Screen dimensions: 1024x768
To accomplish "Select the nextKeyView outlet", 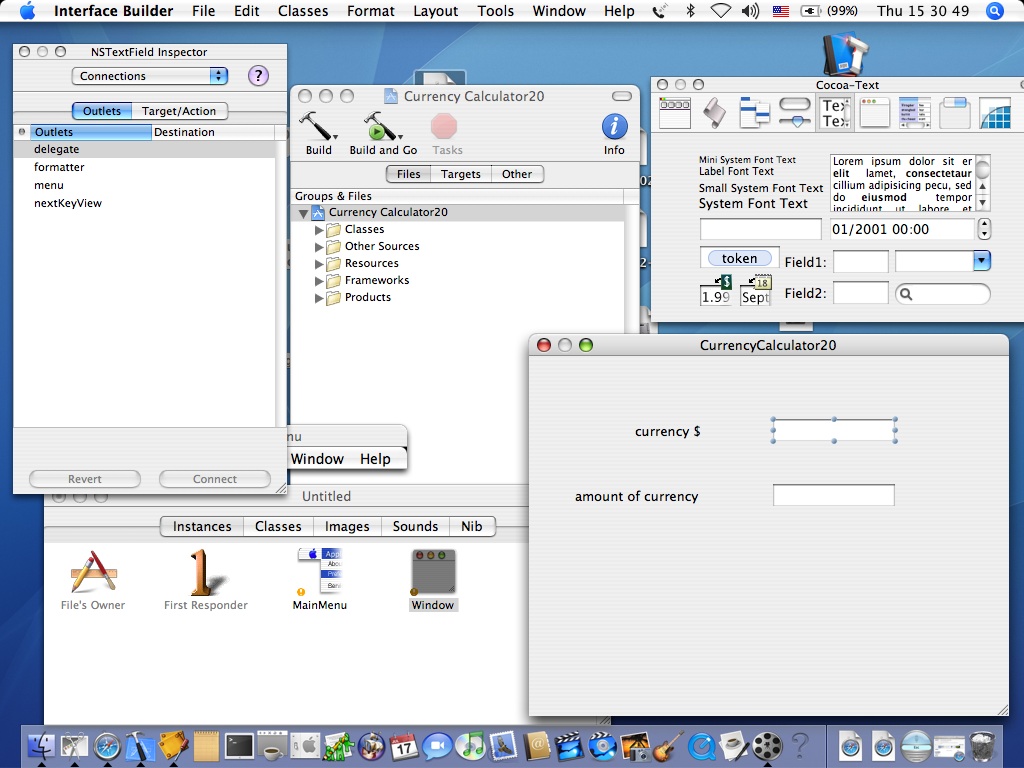I will 144,203.
